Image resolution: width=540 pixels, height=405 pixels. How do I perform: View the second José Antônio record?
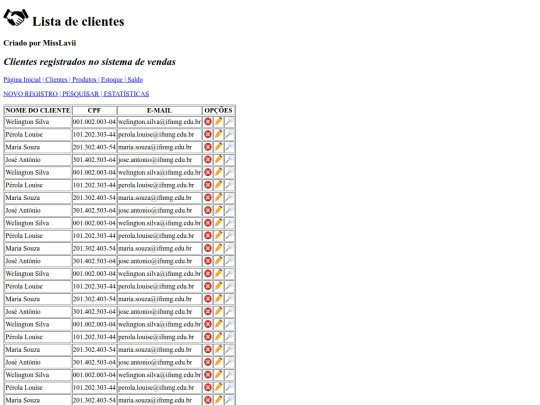[x=229, y=210]
